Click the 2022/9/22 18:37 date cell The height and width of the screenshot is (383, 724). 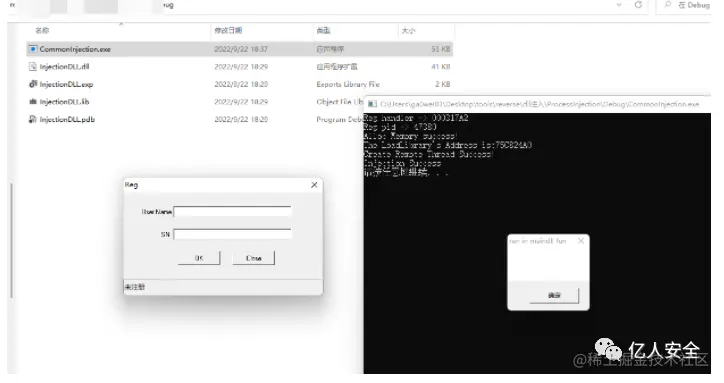(x=241, y=49)
